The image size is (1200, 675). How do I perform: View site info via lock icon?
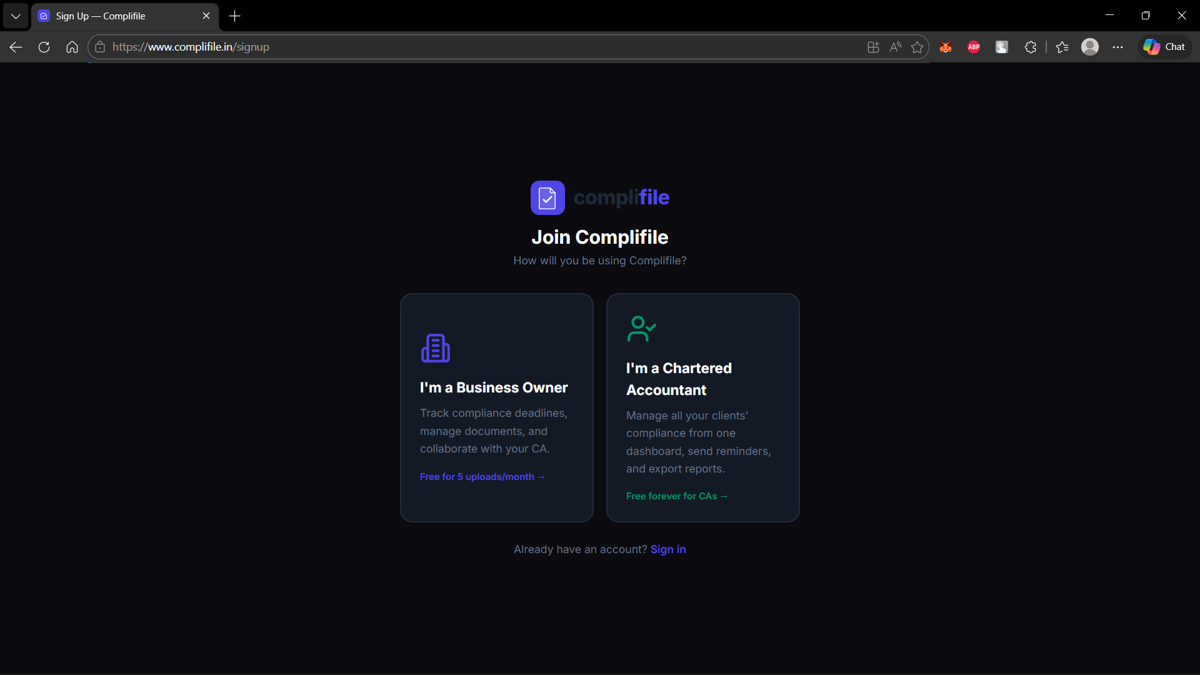click(x=100, y=47)
